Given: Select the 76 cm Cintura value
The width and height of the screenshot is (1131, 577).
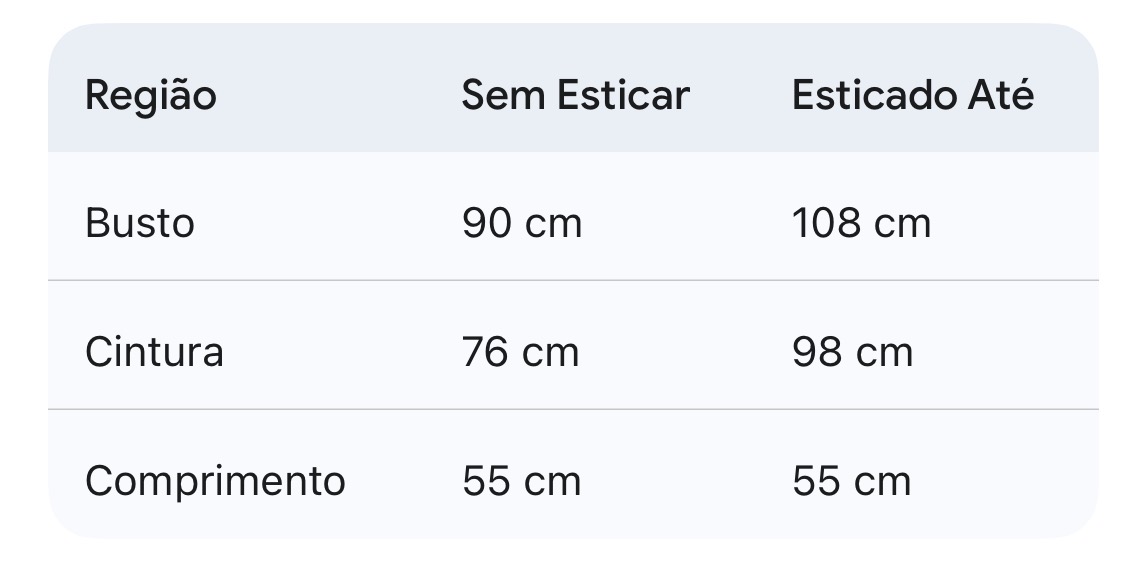Looking at the screenshot, I should pyautogui.click(x=520, y=352).
